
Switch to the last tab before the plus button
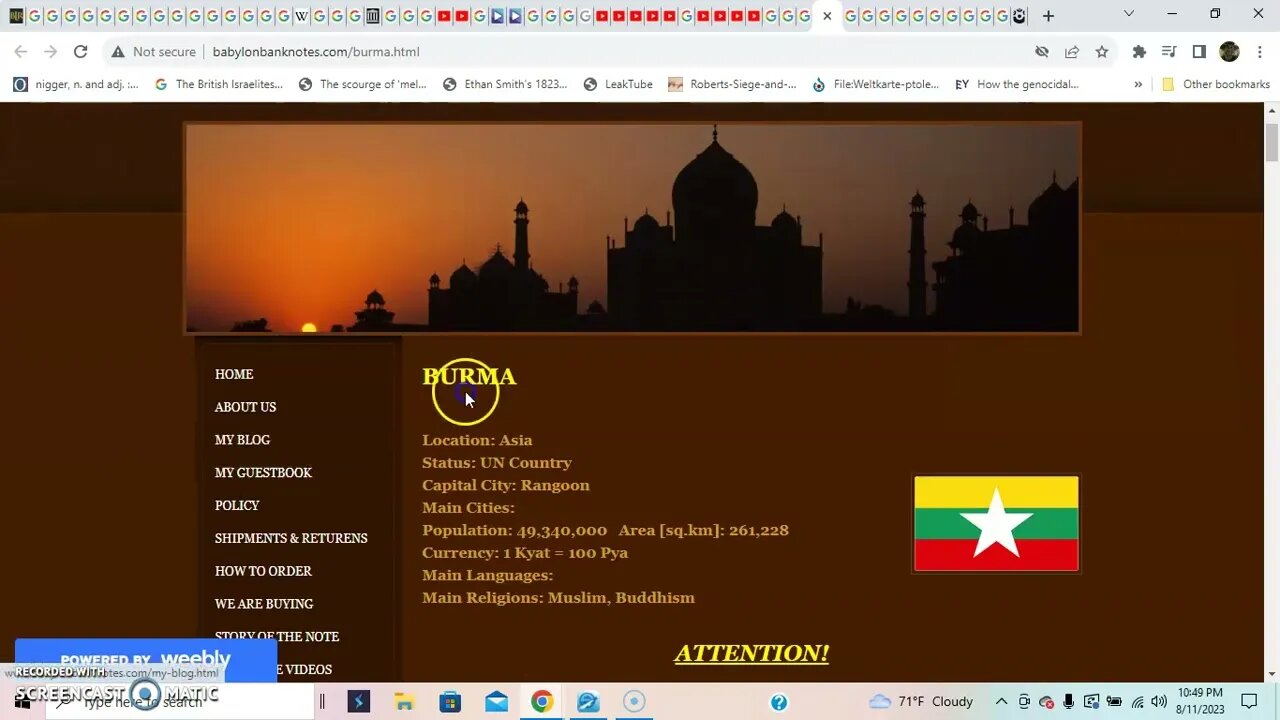click(x=1019, y=16)
